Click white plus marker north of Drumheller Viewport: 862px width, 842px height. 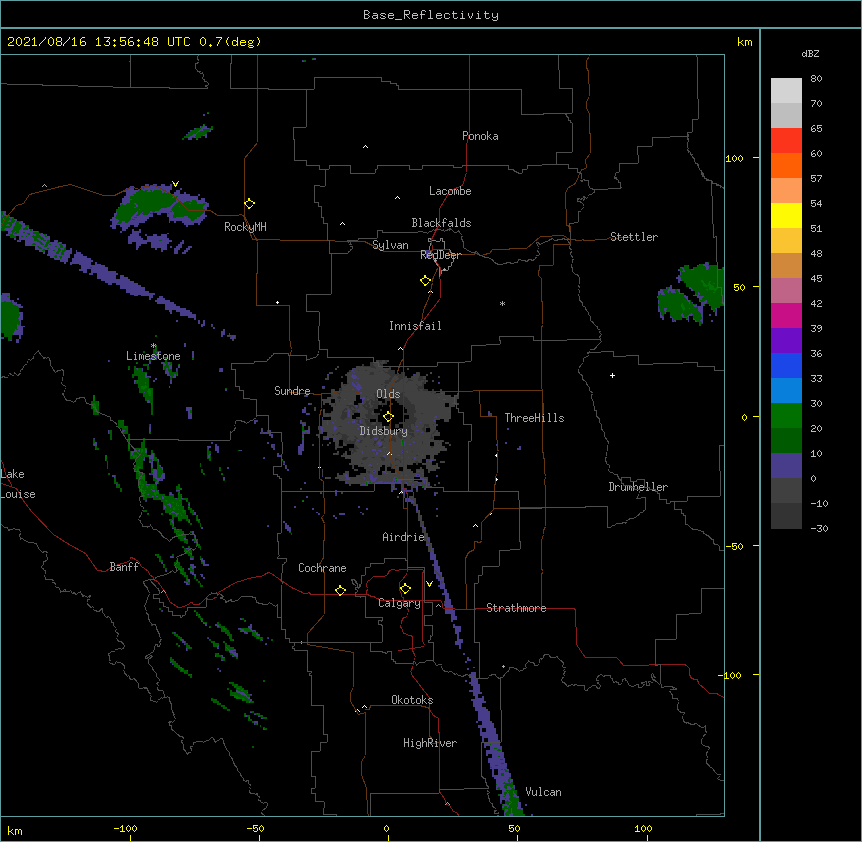click(612, 375)
